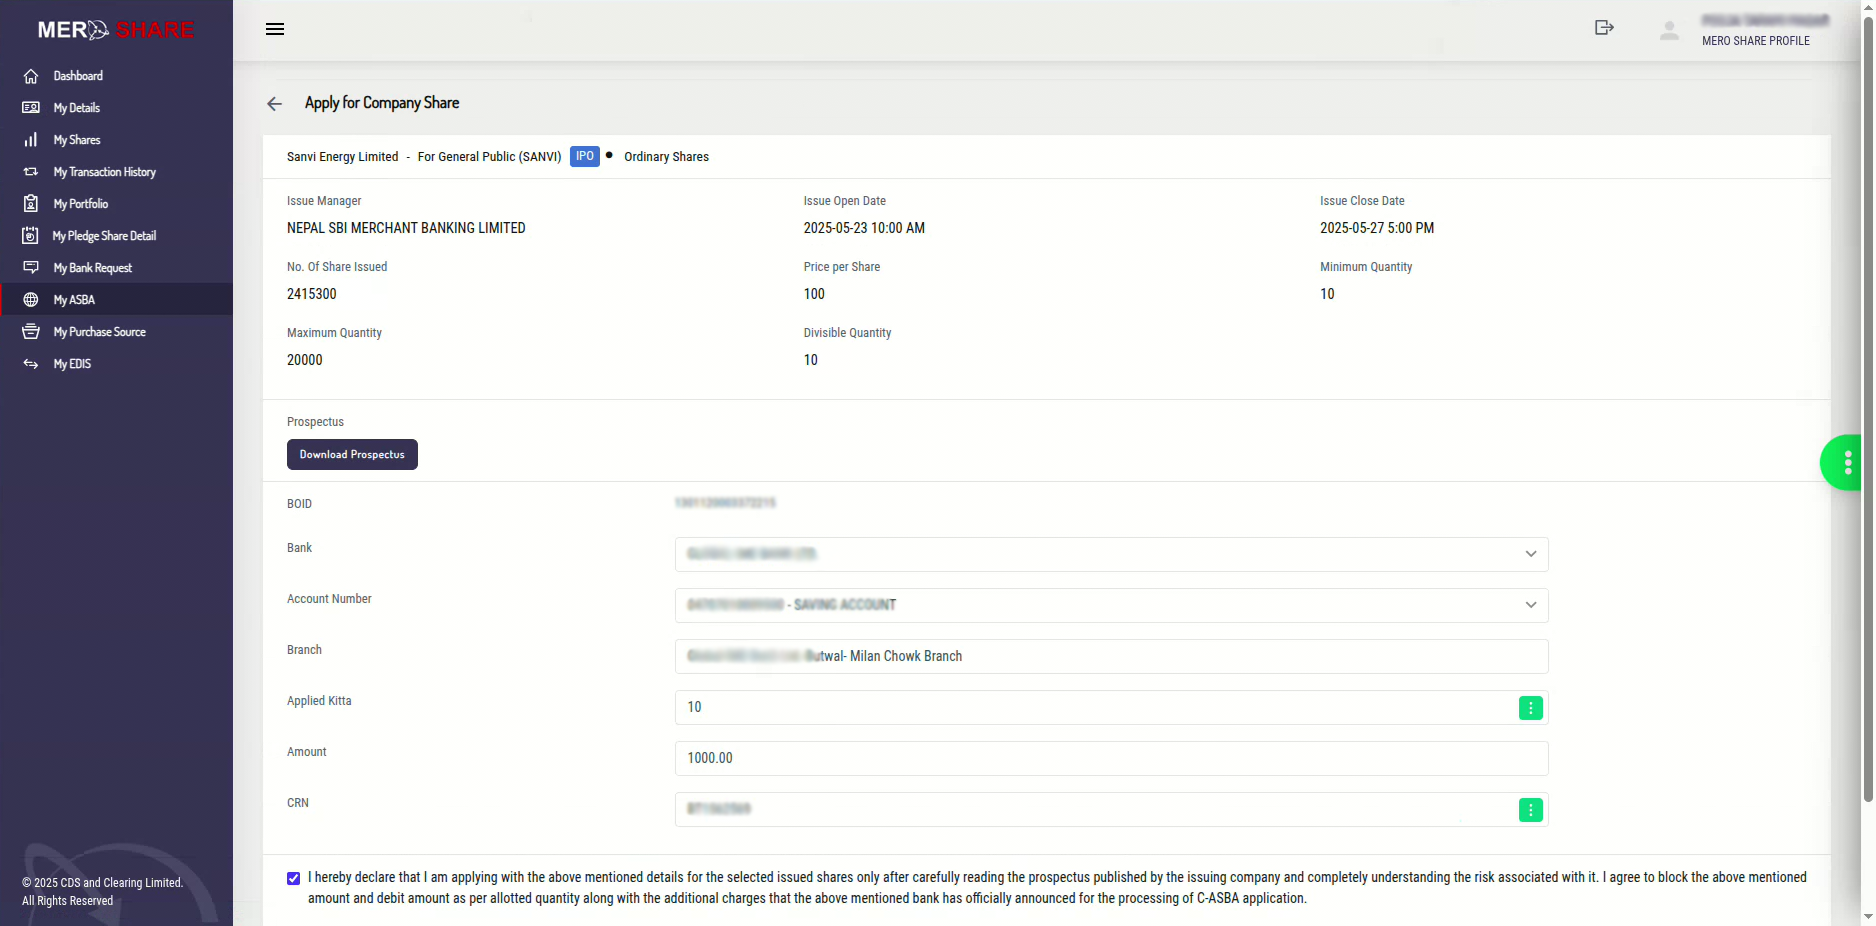
Task: Click the Apply for Company Share heading
Action: click(382, 103)
